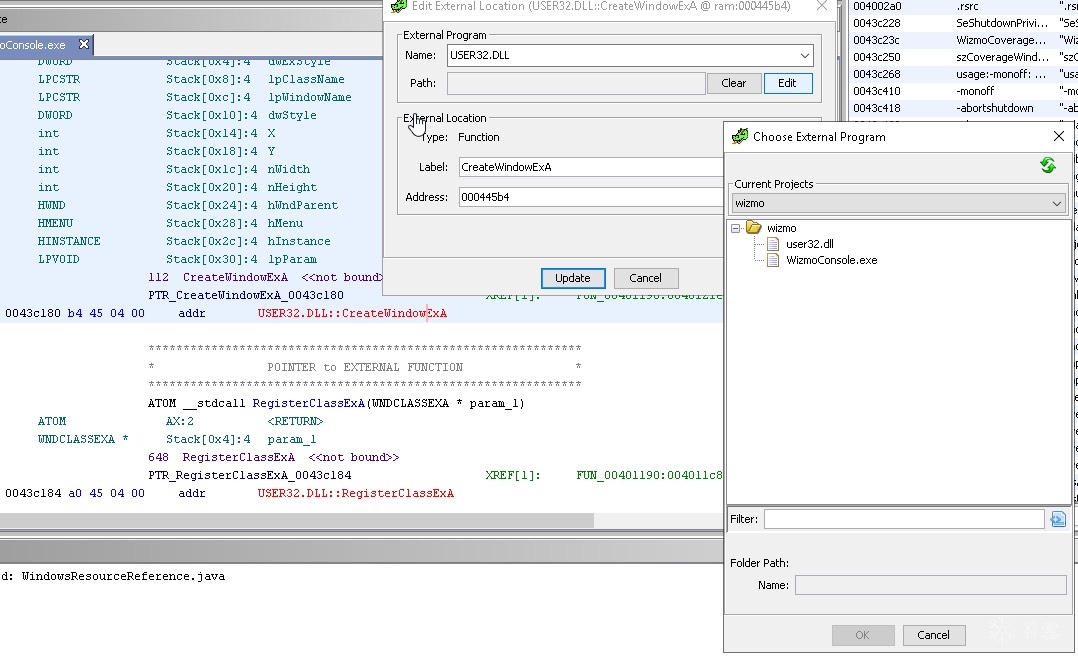Image resolution: width=1078 pixels, height=661 pixels.
Task: Click address 0043c184 in listing
Action: pyautogui.click(x=32, y=493)
